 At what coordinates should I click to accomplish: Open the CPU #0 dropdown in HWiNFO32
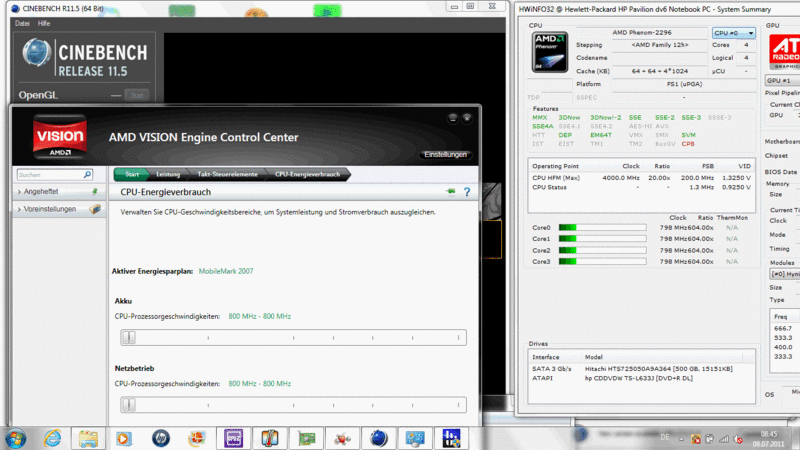tap(733, 33)
